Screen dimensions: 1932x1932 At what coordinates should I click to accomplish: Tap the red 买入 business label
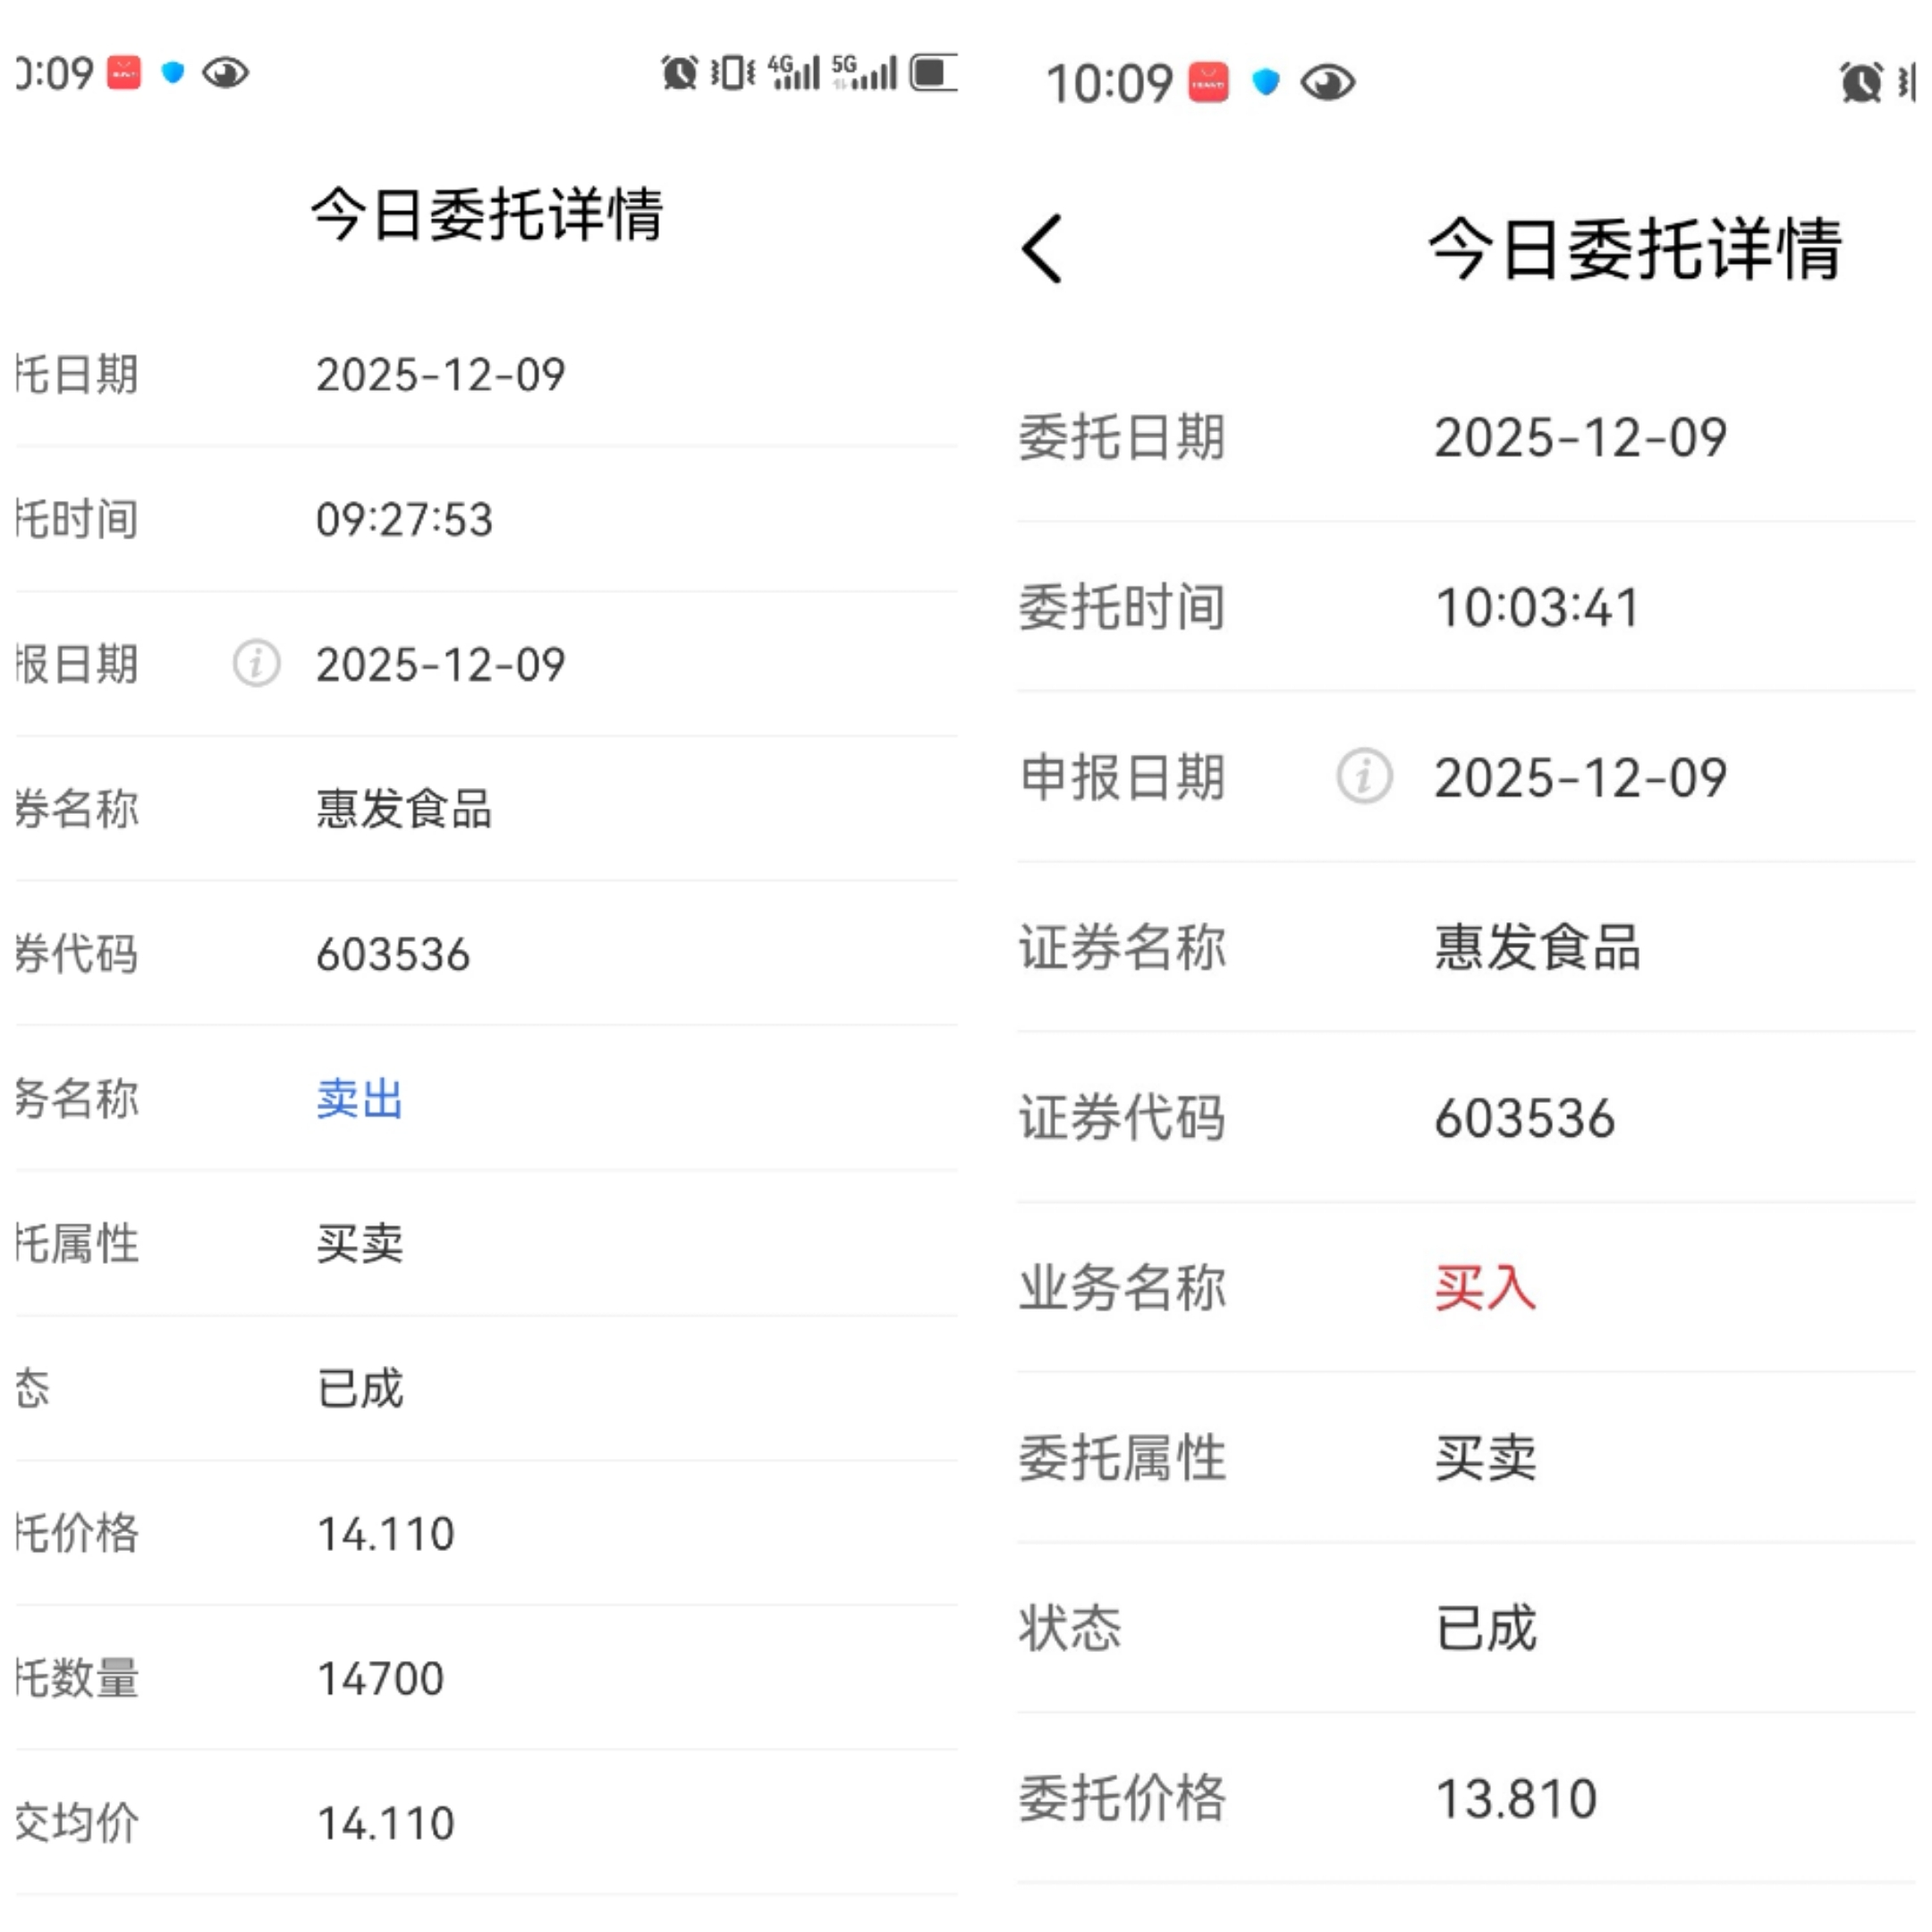pos(1484,1287)
